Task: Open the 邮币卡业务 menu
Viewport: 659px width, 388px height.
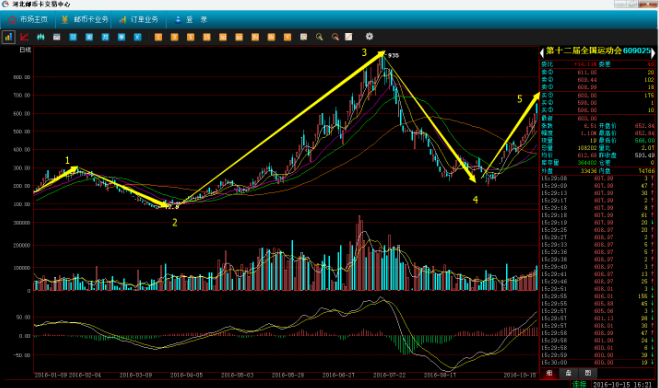Action: point(85,19)
